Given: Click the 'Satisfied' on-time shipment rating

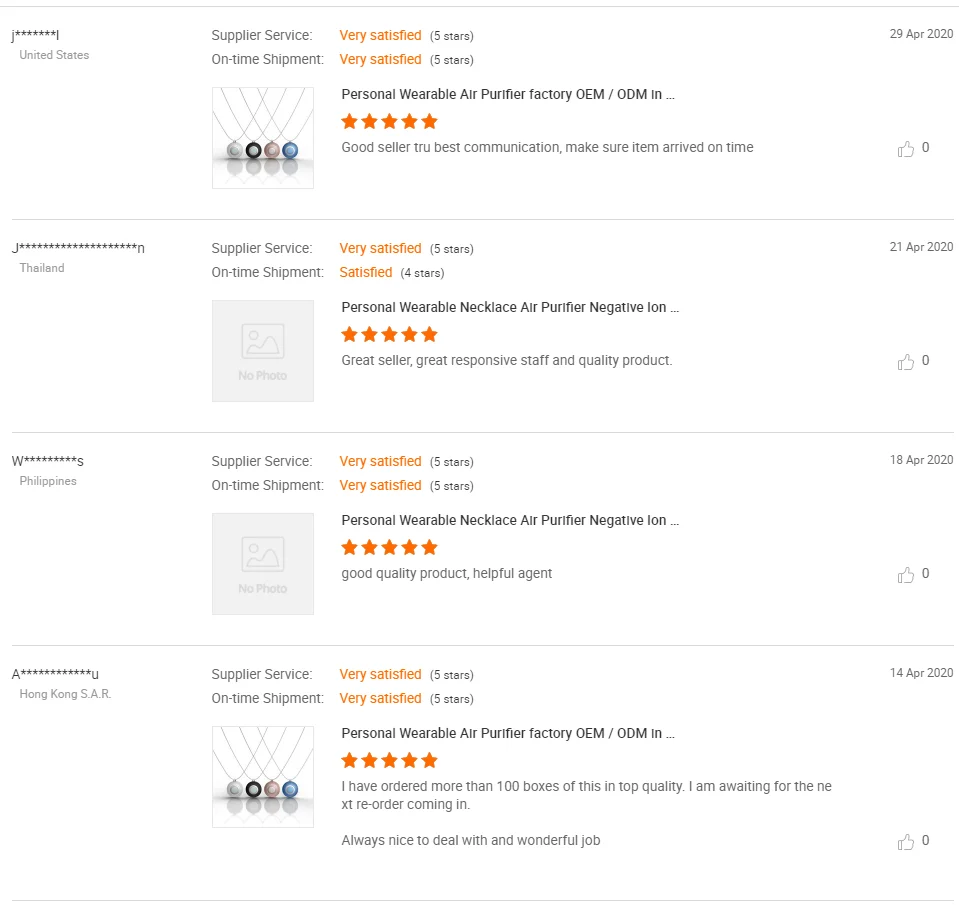Looking at the screenshot, I should click(x=366, y=273).
